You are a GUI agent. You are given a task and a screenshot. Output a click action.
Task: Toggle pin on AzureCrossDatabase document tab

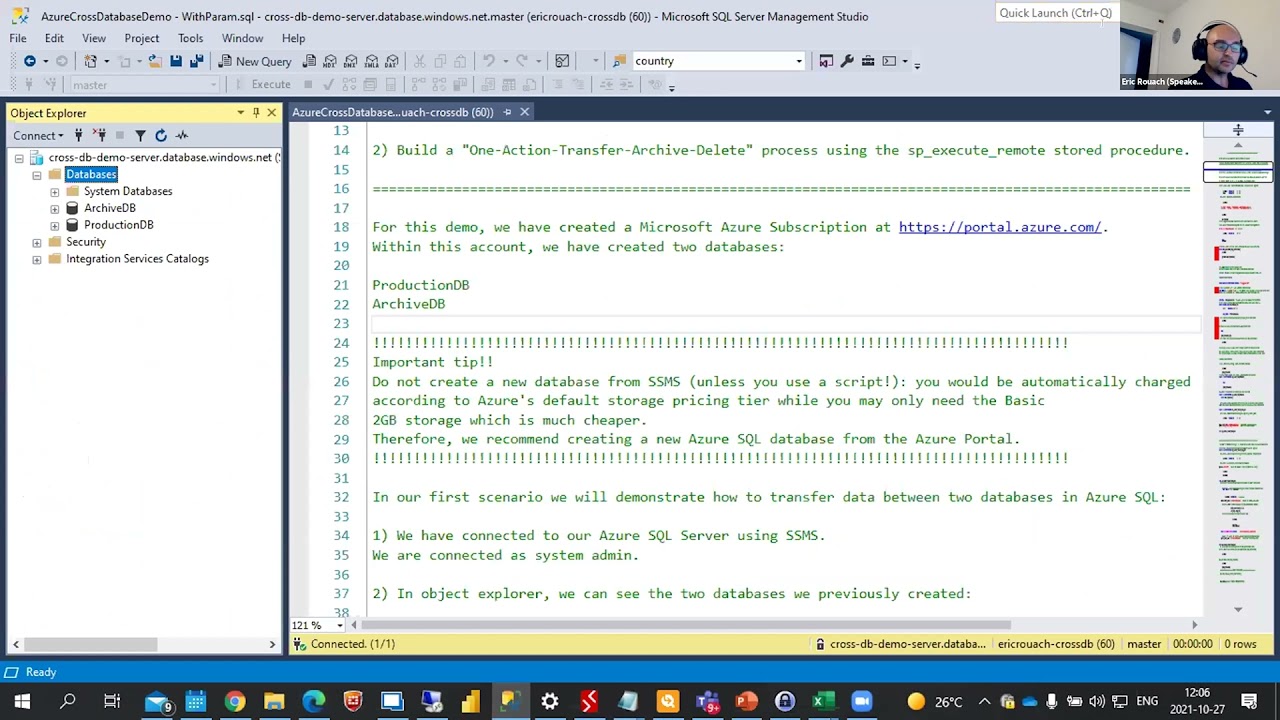pos(507,112)
